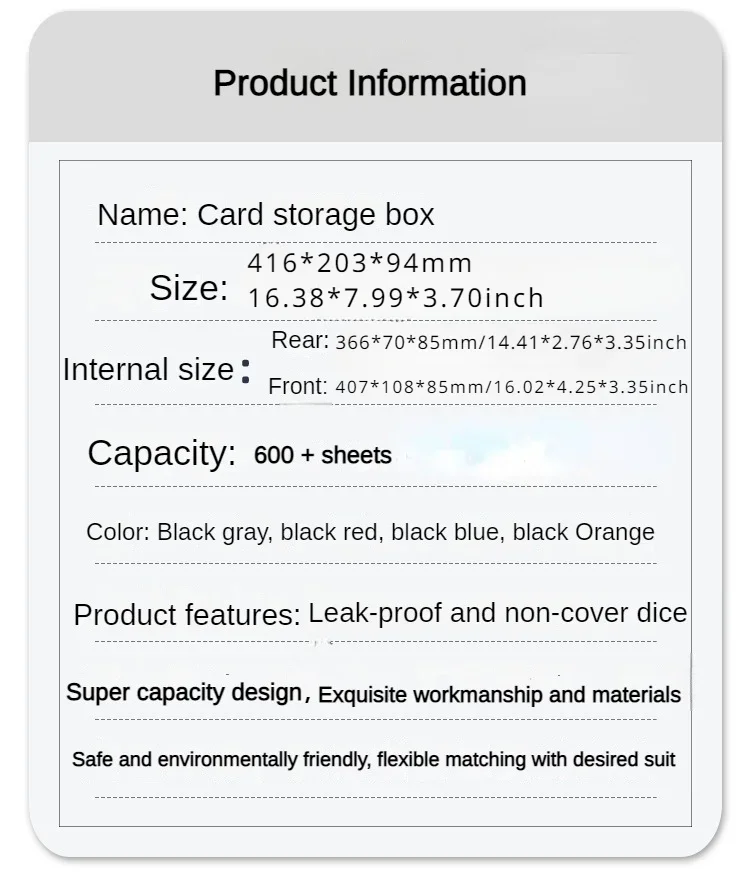Click Safe and environmentally friendly line
The height and width of the screenshot is (891, 750).
pos(373,760)
